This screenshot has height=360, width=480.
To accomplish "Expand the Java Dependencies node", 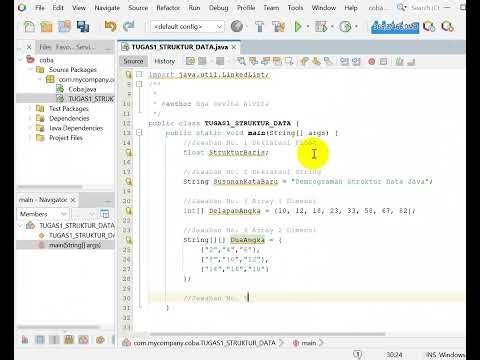I will 30,128.
